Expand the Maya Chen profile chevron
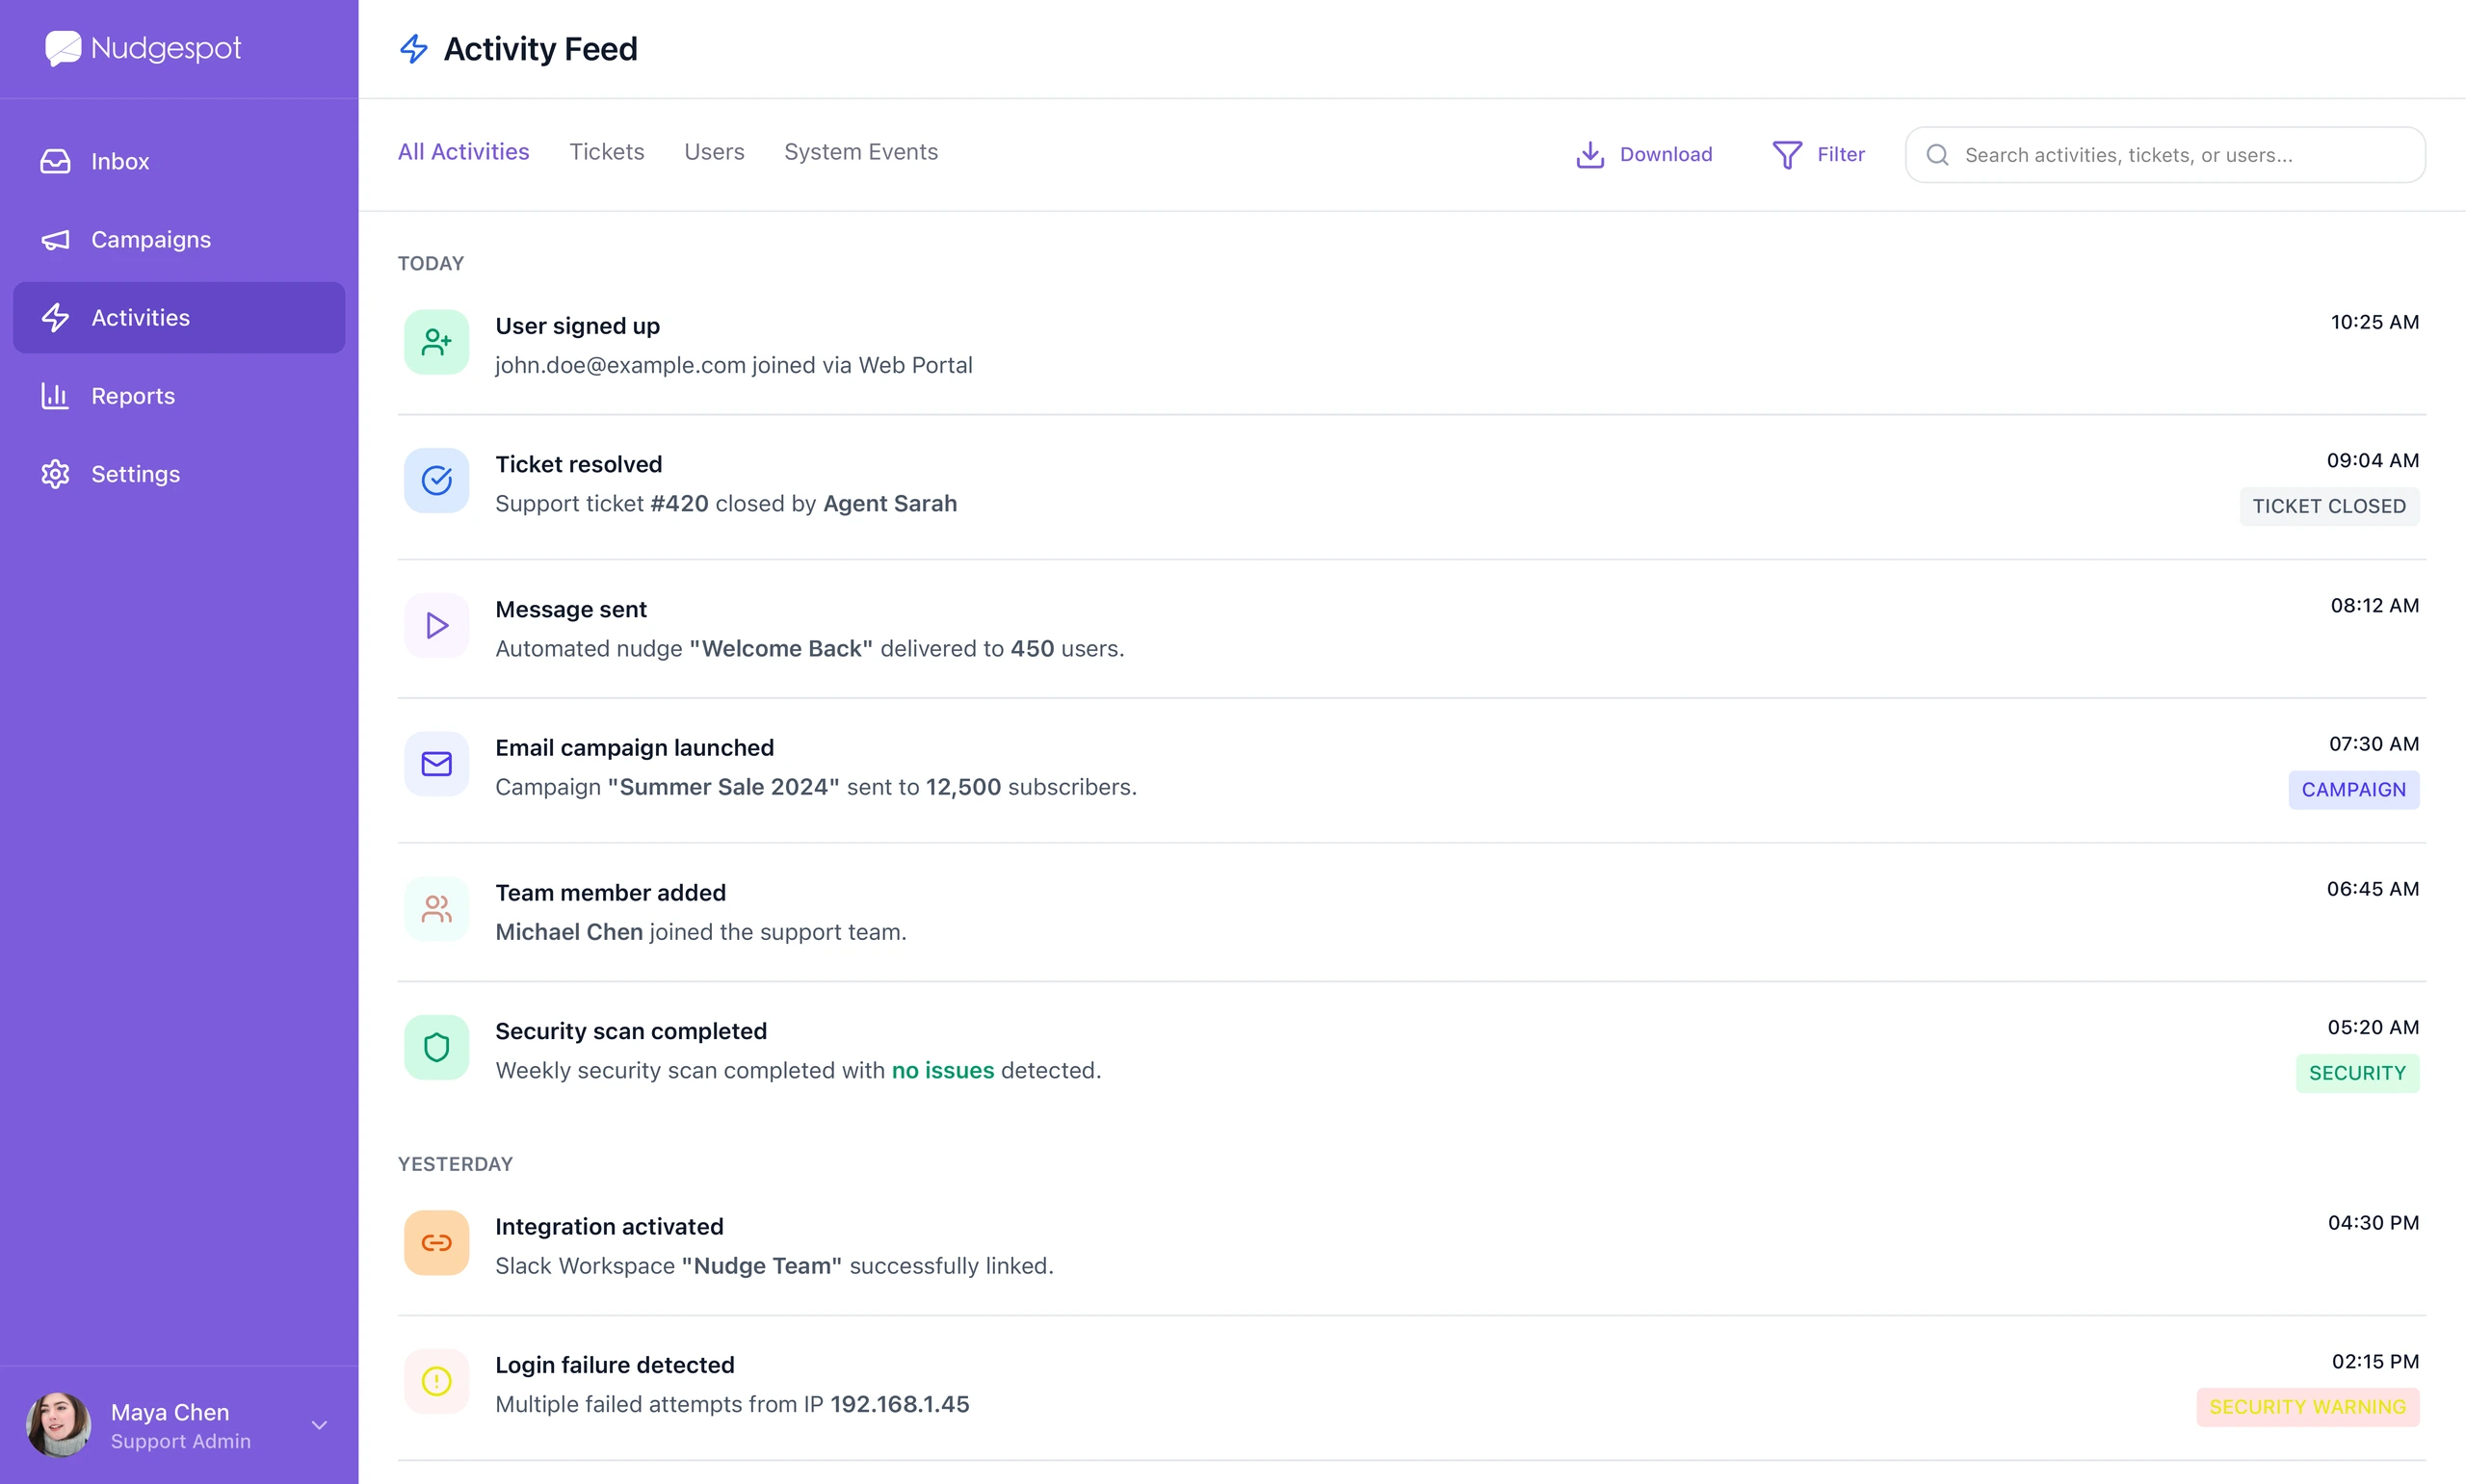 point(319,1425)
